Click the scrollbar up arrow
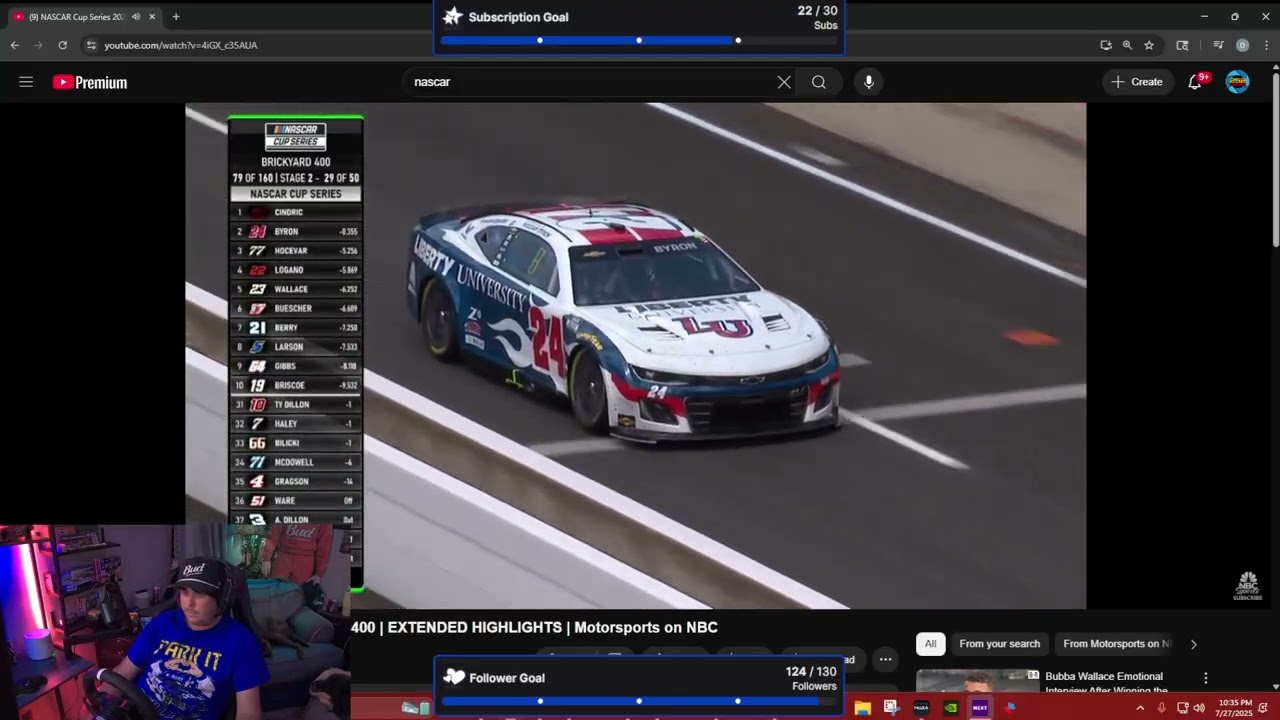1280x720 pixels. [x=1275, y=67]
